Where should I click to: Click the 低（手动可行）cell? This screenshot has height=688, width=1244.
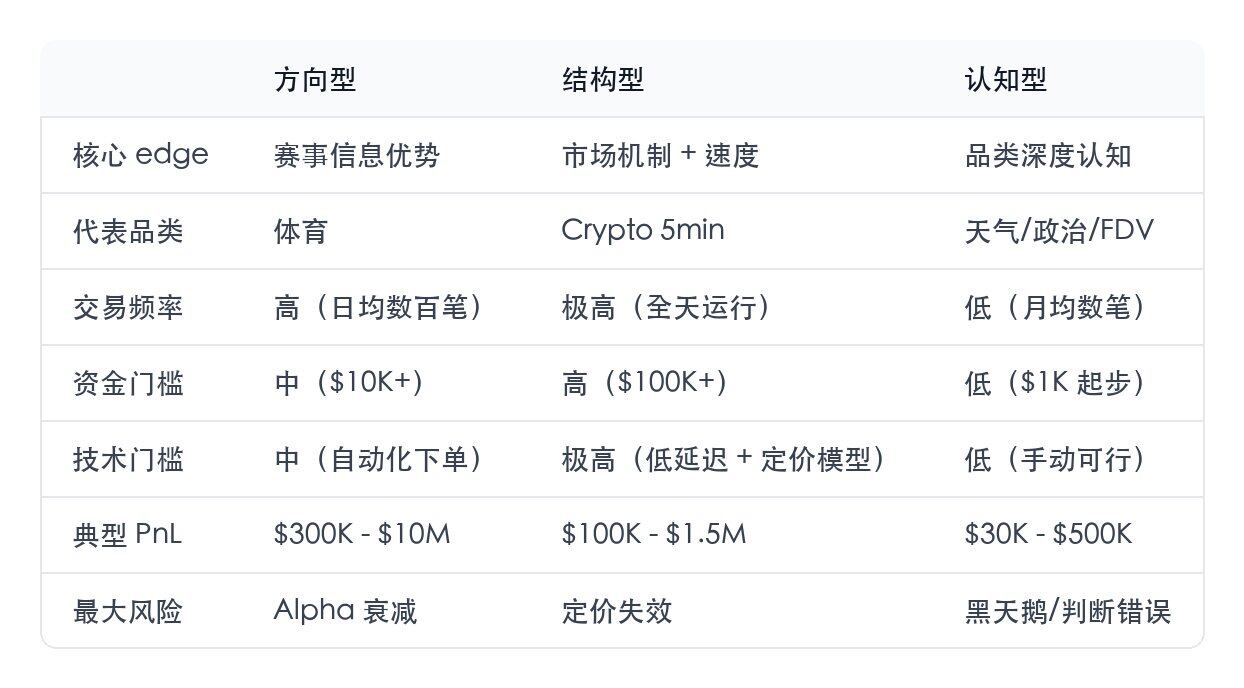[x=1055, y=459]
